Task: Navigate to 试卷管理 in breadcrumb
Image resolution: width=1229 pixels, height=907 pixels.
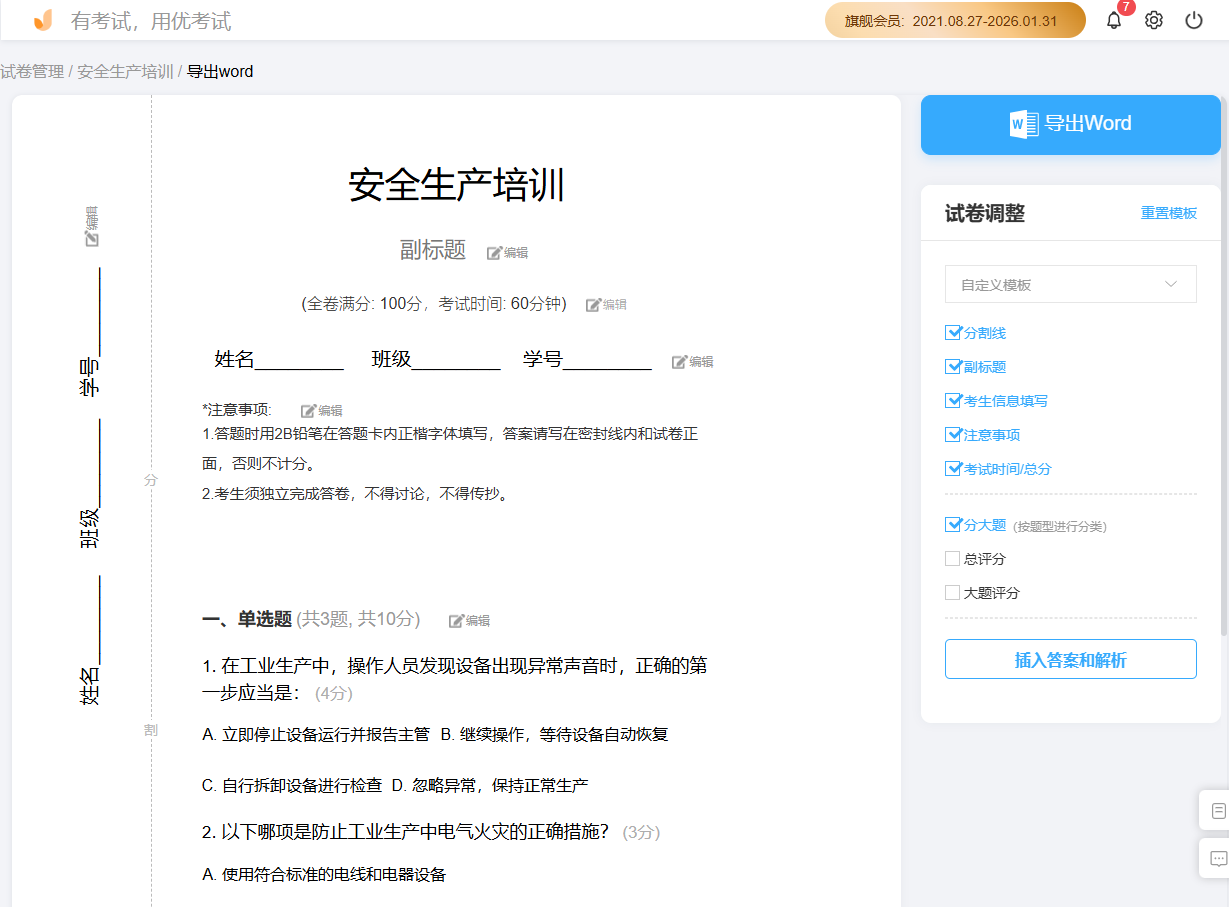Action: [31, 71]
